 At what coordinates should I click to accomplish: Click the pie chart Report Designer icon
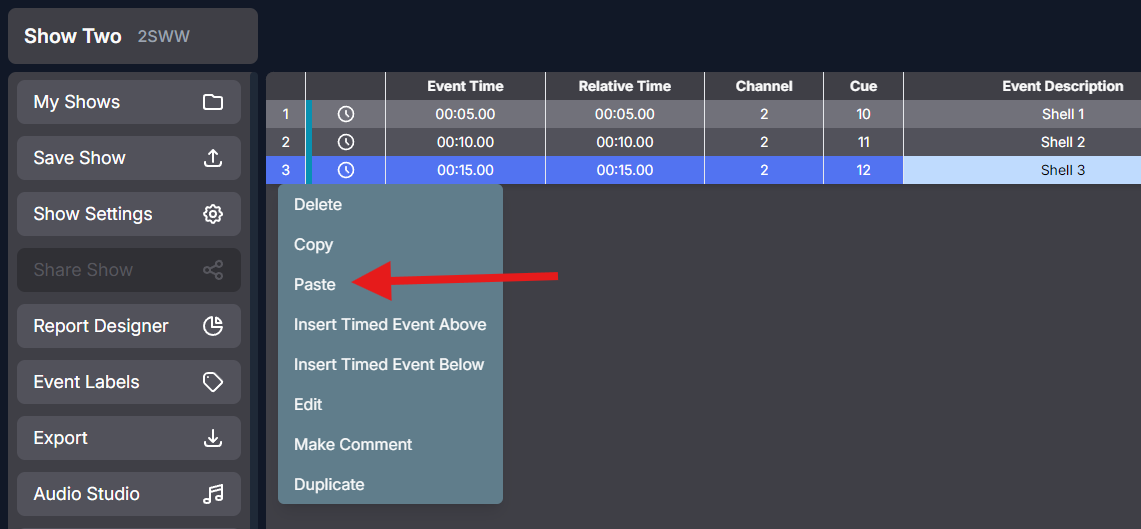coord(212,326)
